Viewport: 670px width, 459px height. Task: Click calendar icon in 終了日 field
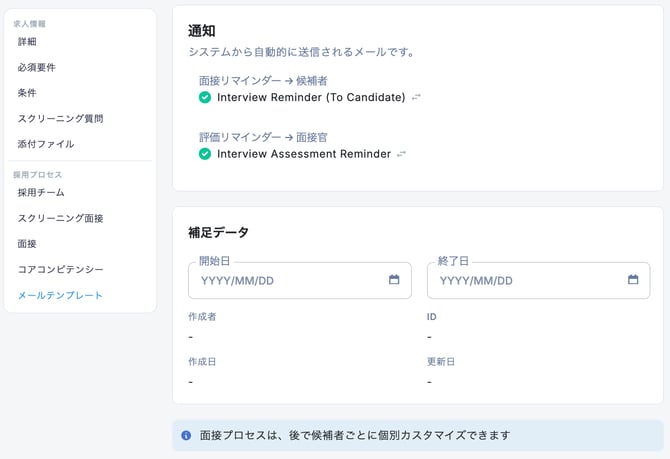point(633,280)
